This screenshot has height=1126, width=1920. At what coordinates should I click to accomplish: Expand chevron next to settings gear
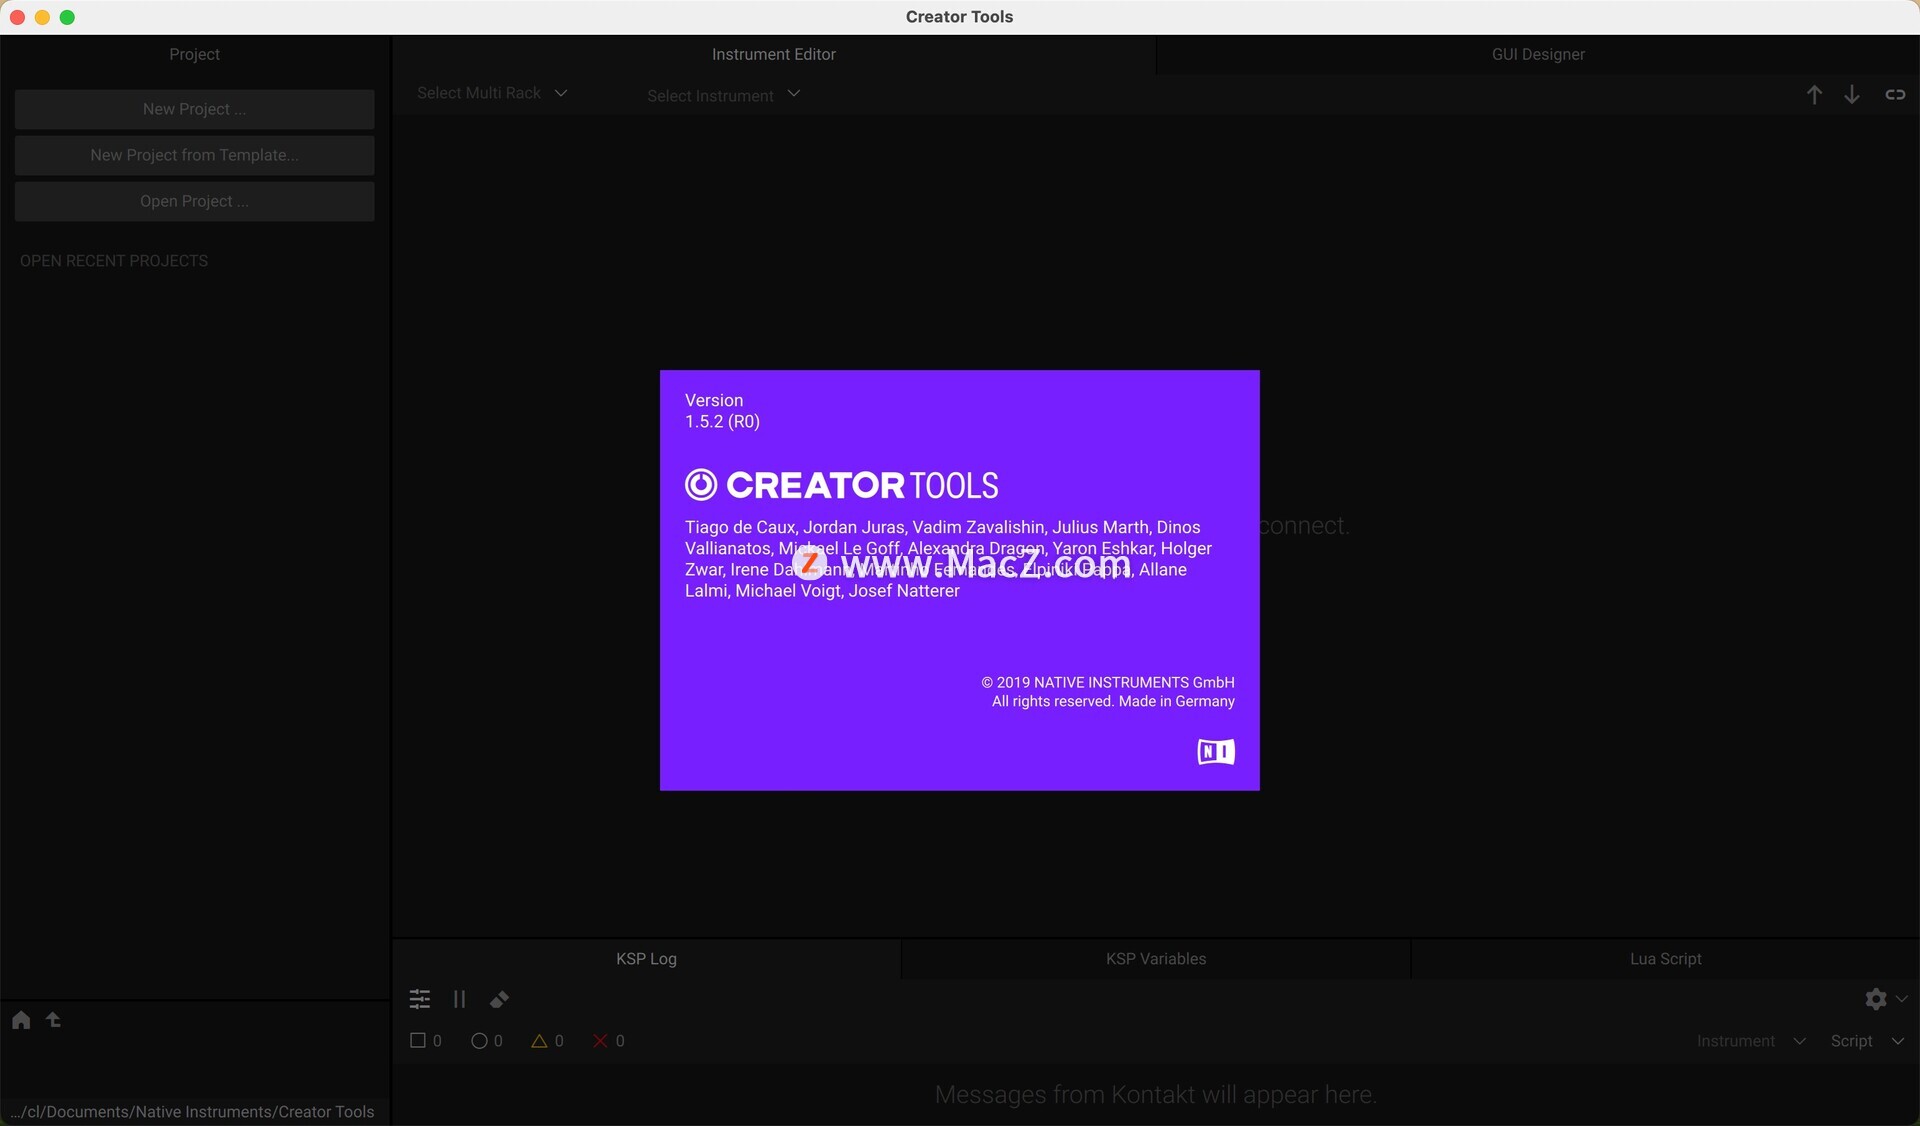[x=1902, y=998]
